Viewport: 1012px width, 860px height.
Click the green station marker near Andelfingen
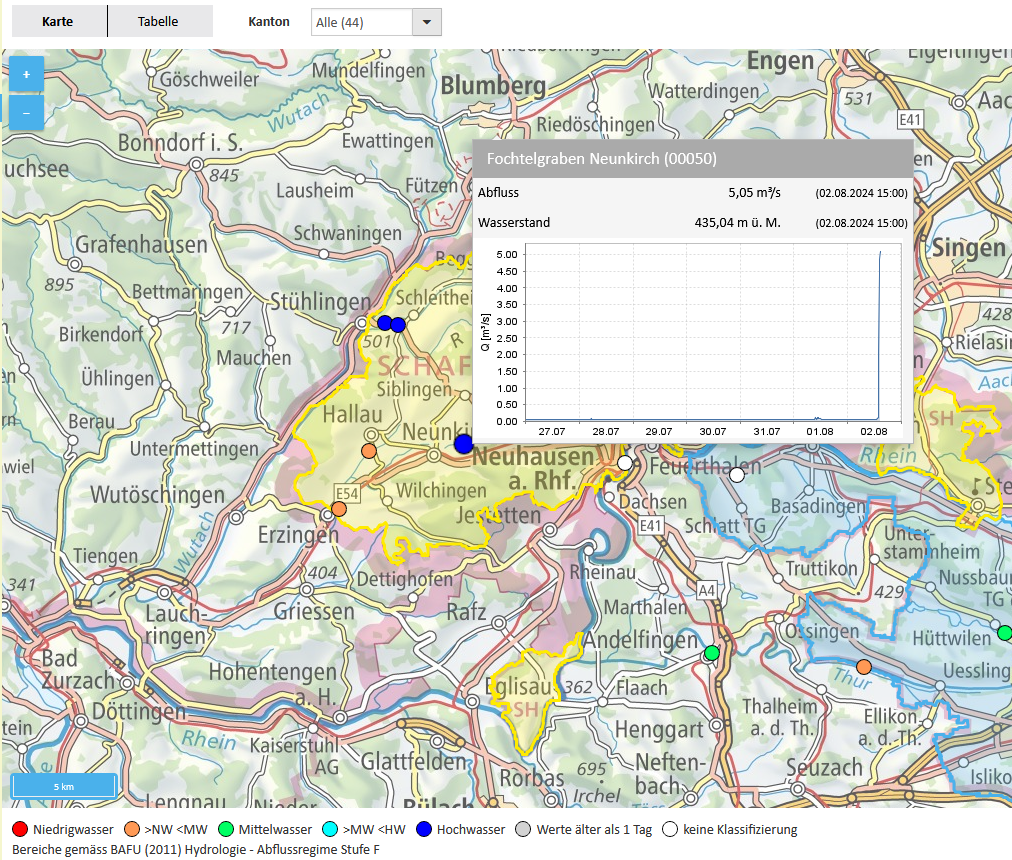coord(712,653)
